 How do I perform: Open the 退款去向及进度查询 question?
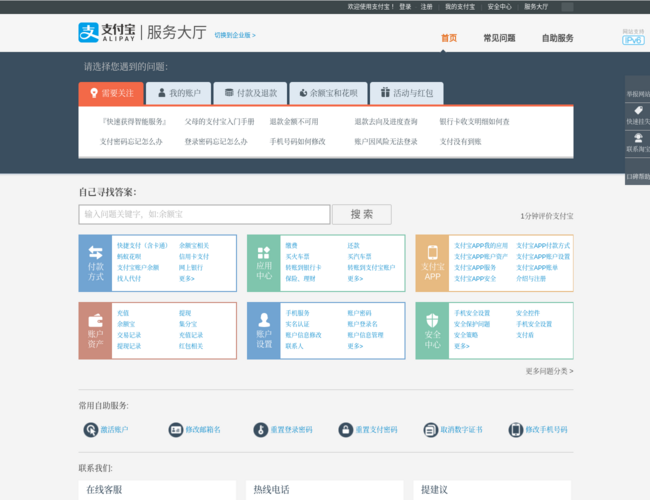click(386, 121)
